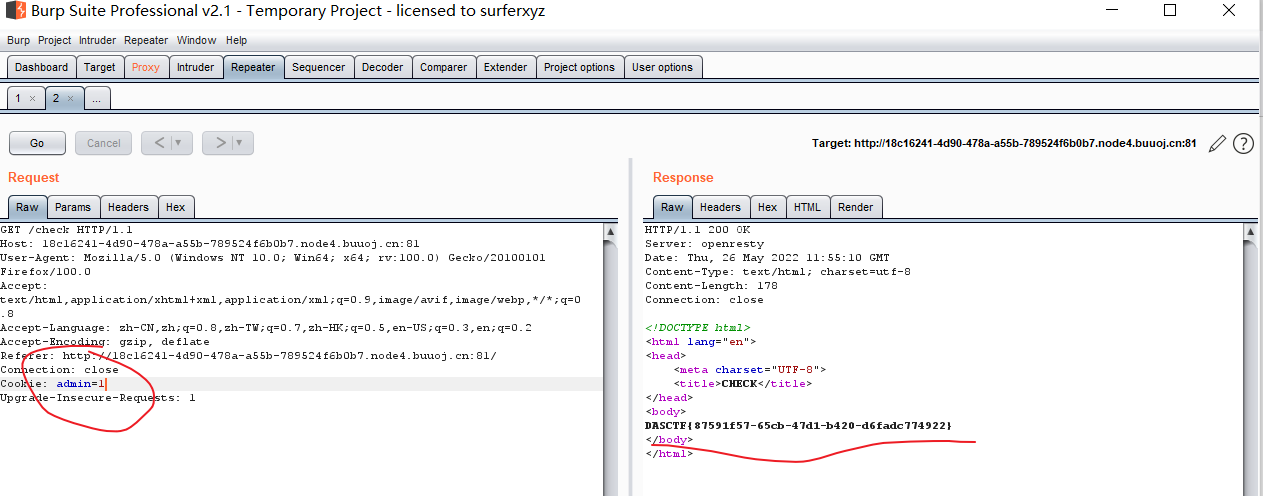Open the User options tab

pyautogui.click(x=663, y=67)
